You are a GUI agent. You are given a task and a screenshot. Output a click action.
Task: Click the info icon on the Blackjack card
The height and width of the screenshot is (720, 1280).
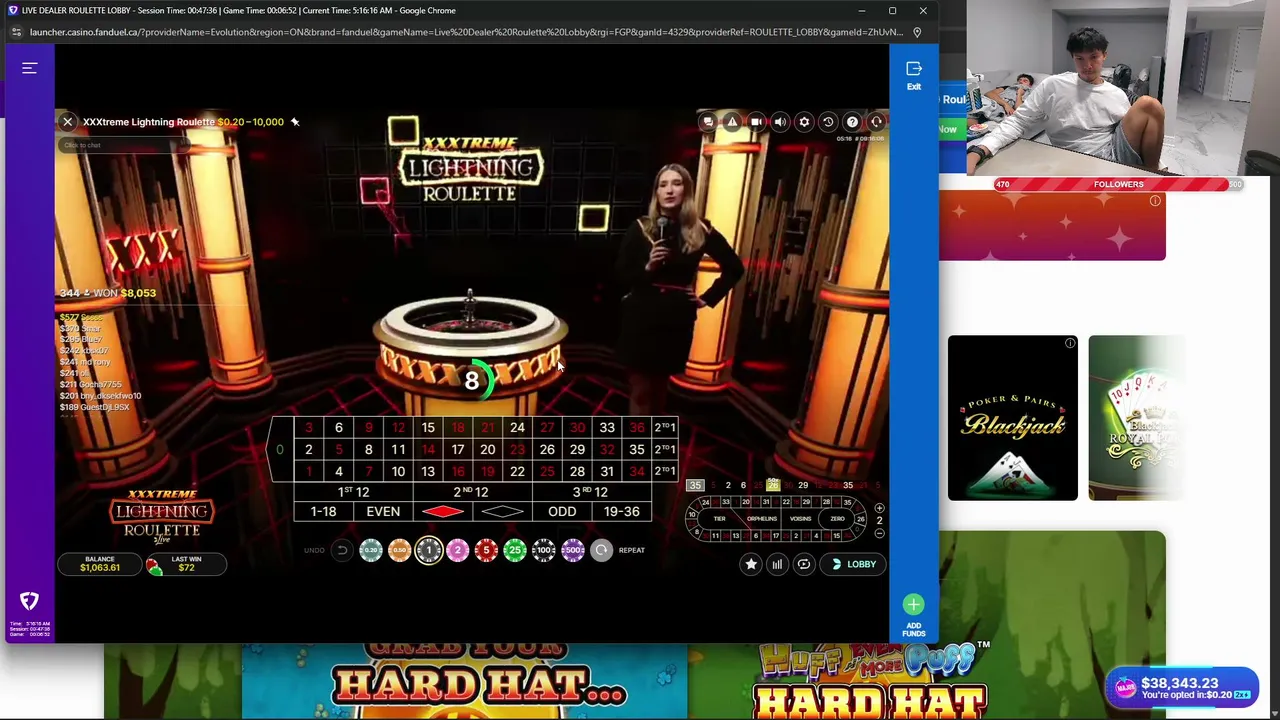click(x=1070, y=344)
